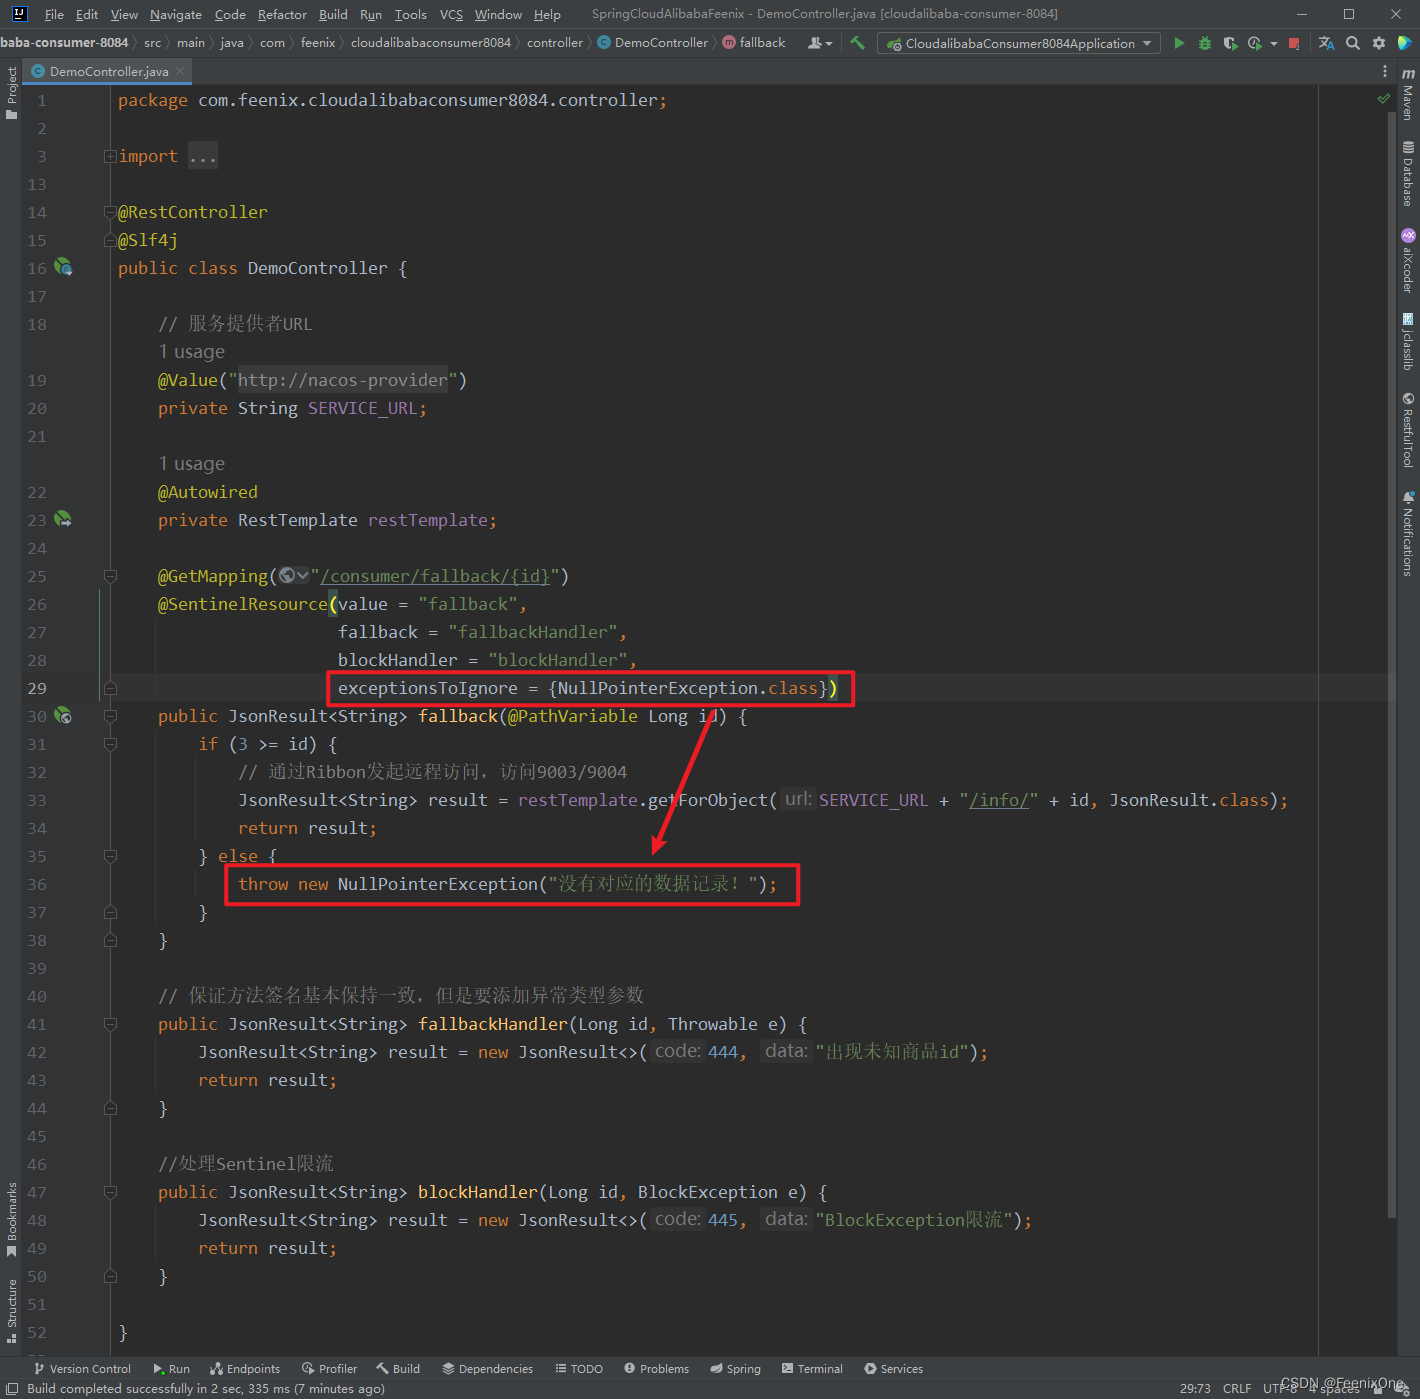This screenshot has width=1420, height=1399.
Task: Close the DemoController.java tab
Action: [x=180, y=71]
